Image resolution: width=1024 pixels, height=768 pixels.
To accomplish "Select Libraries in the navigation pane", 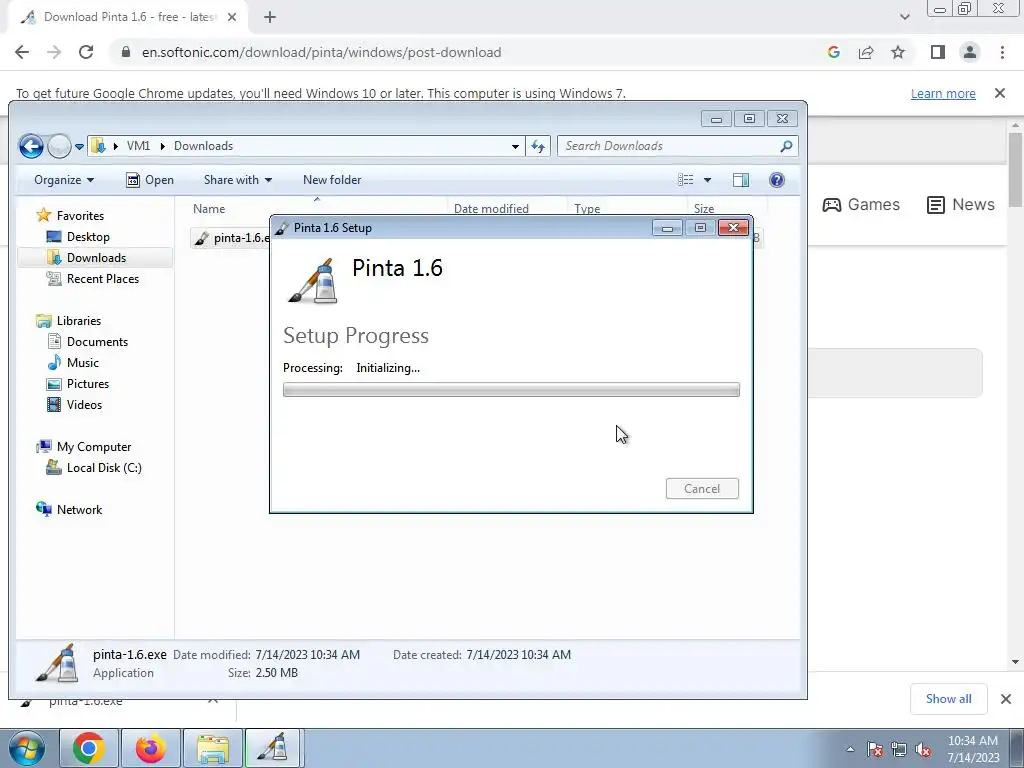I will 78,321.
